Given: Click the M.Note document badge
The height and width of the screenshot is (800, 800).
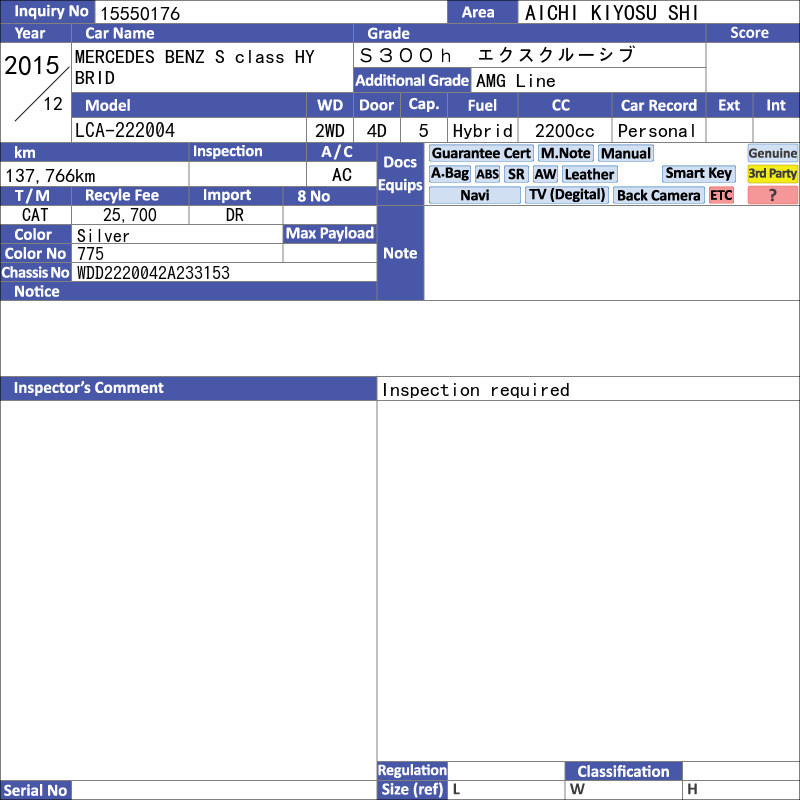Looking at the screenshot, I should tap(565, 153).
